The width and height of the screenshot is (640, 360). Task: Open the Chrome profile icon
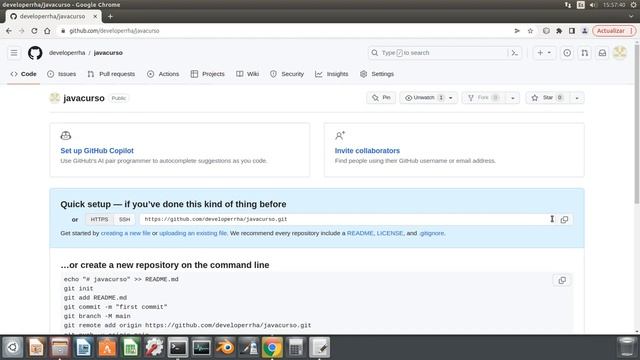pos(584,31)
